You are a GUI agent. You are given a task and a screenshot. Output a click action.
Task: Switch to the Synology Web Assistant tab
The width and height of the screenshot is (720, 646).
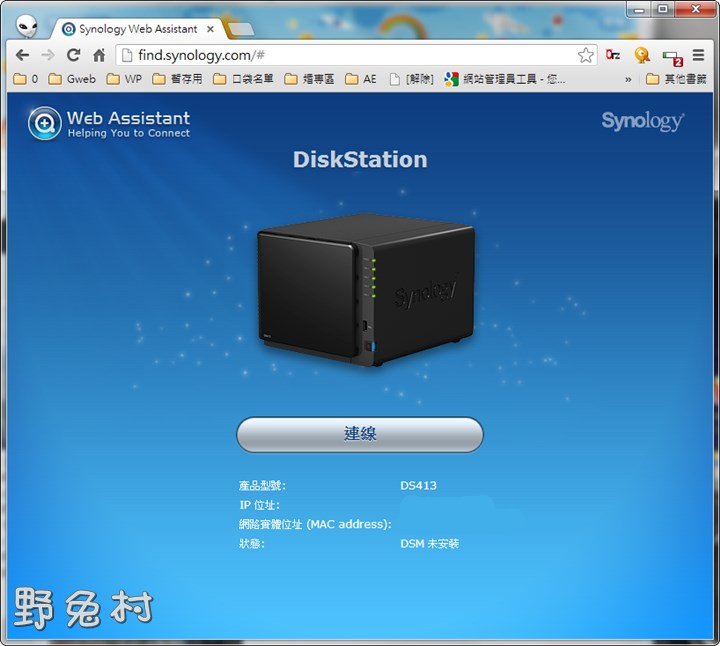138,29
